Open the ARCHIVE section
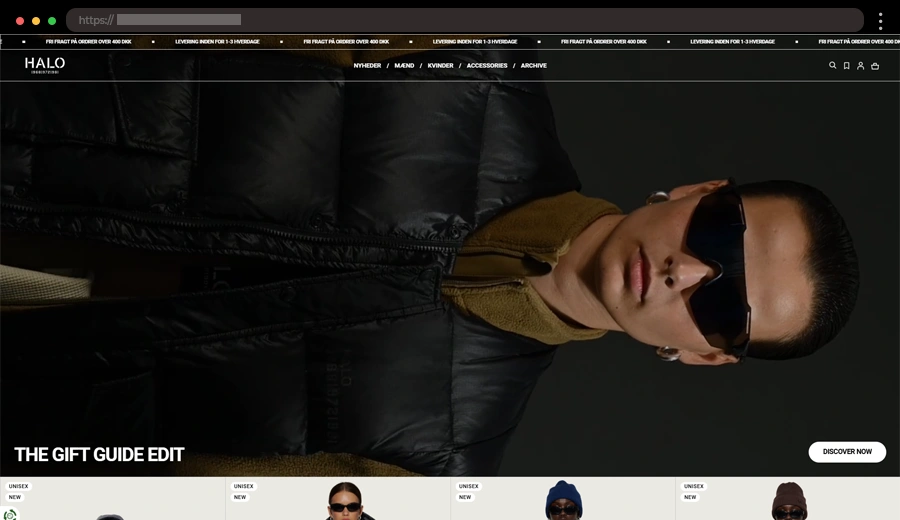 (x=534, y=66)
